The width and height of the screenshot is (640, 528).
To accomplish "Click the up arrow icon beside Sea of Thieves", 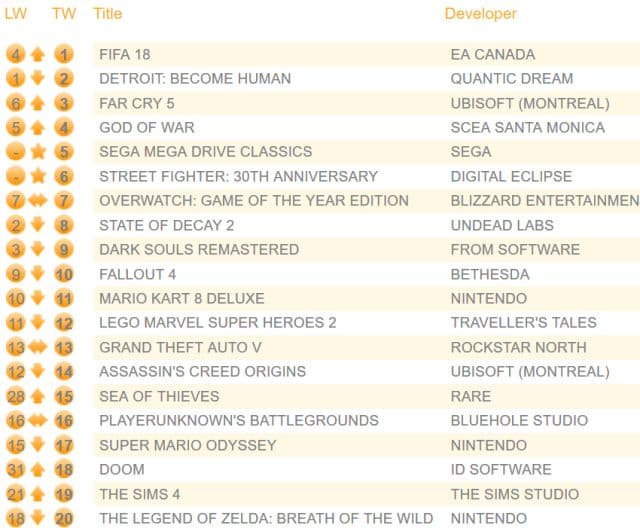I will tap(39, 396).
